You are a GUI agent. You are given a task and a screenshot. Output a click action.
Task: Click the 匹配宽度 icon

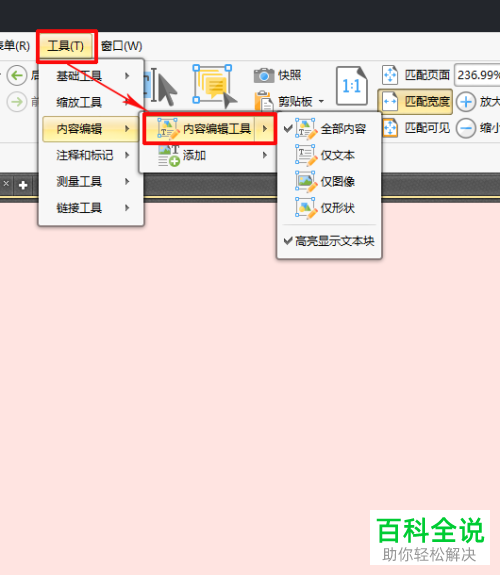coord(390,102)
